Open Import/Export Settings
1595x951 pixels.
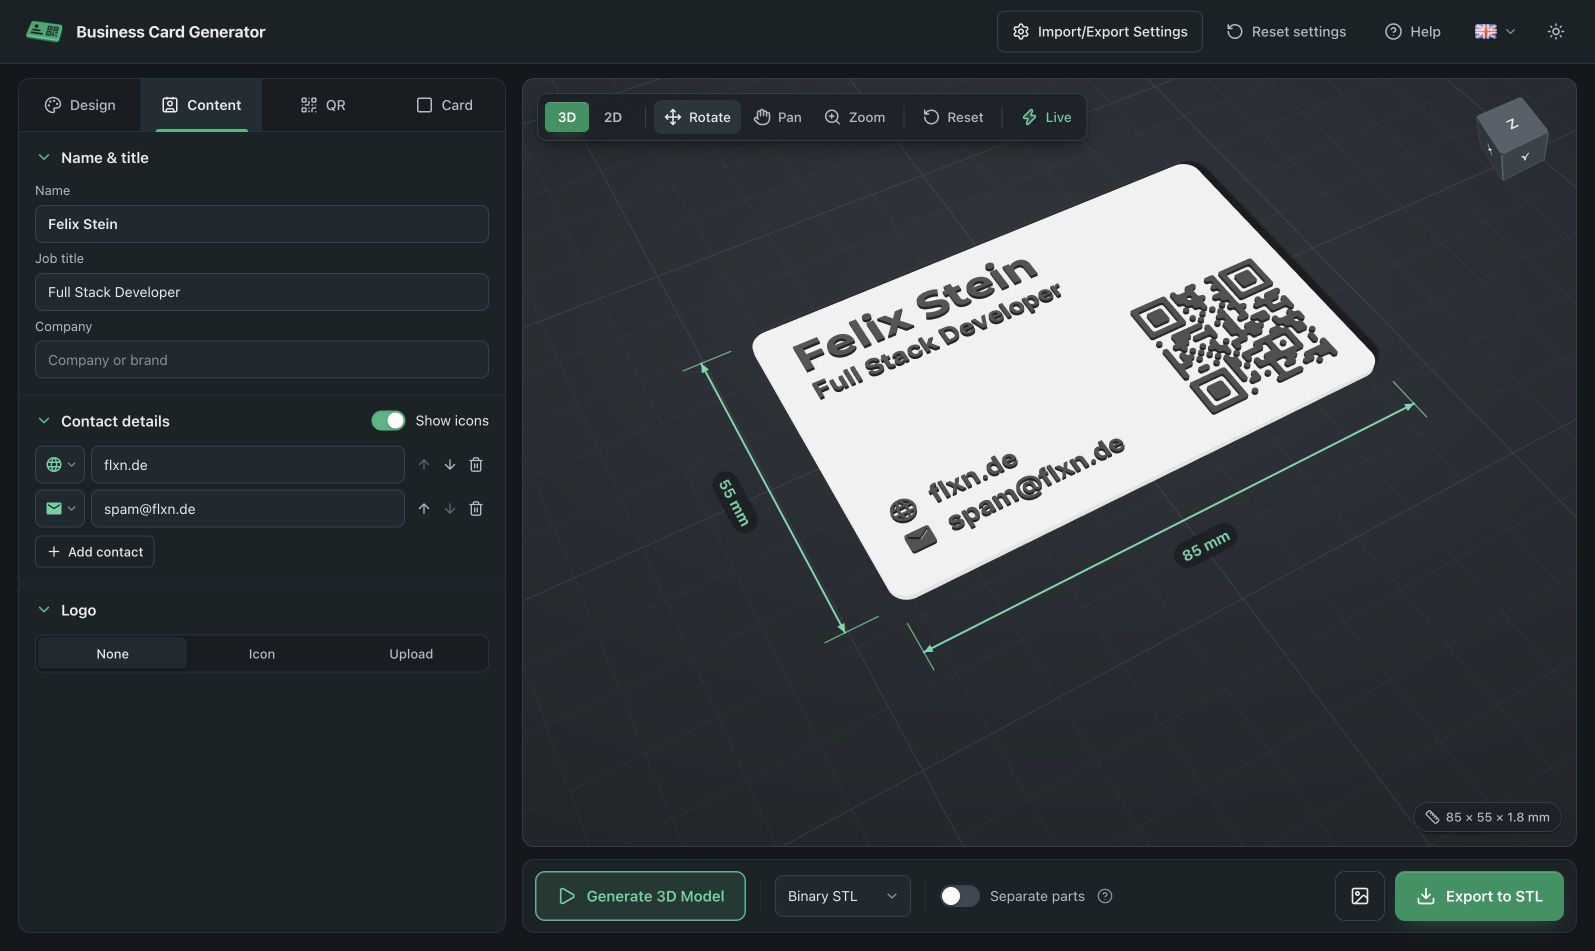pos(1099,32)
